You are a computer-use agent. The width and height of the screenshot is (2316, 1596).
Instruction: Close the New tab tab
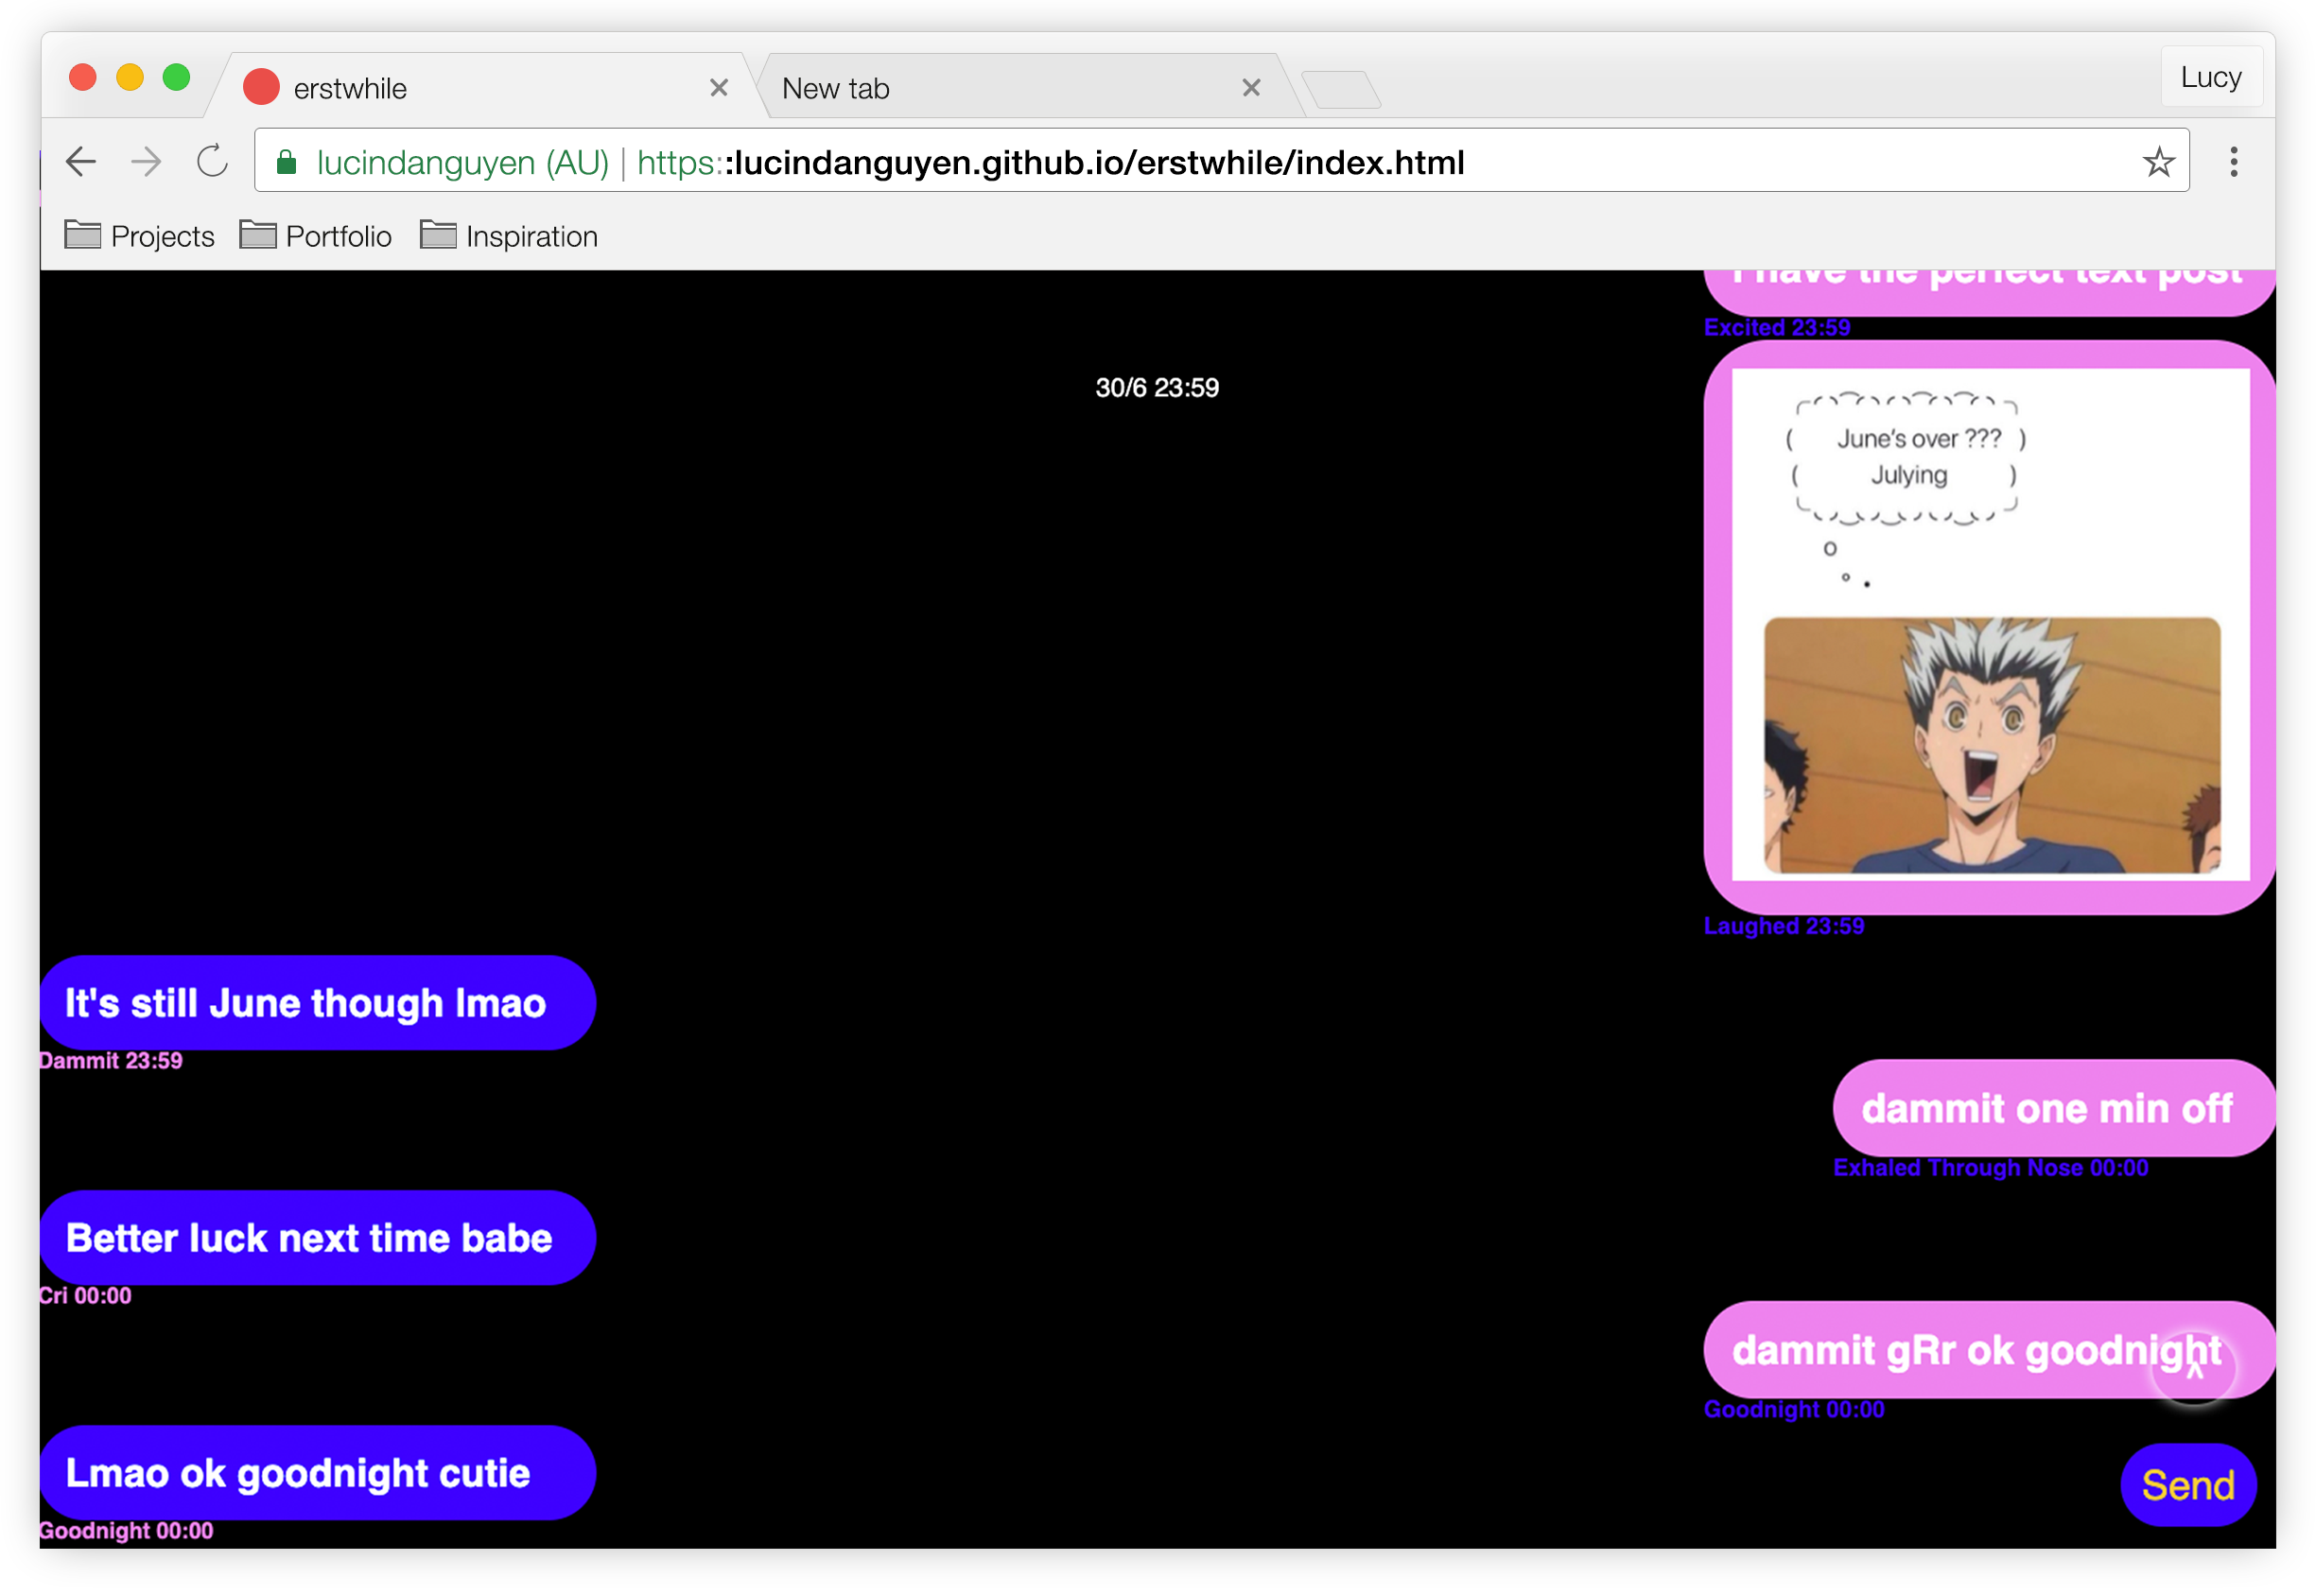[x=1250, y=88]
